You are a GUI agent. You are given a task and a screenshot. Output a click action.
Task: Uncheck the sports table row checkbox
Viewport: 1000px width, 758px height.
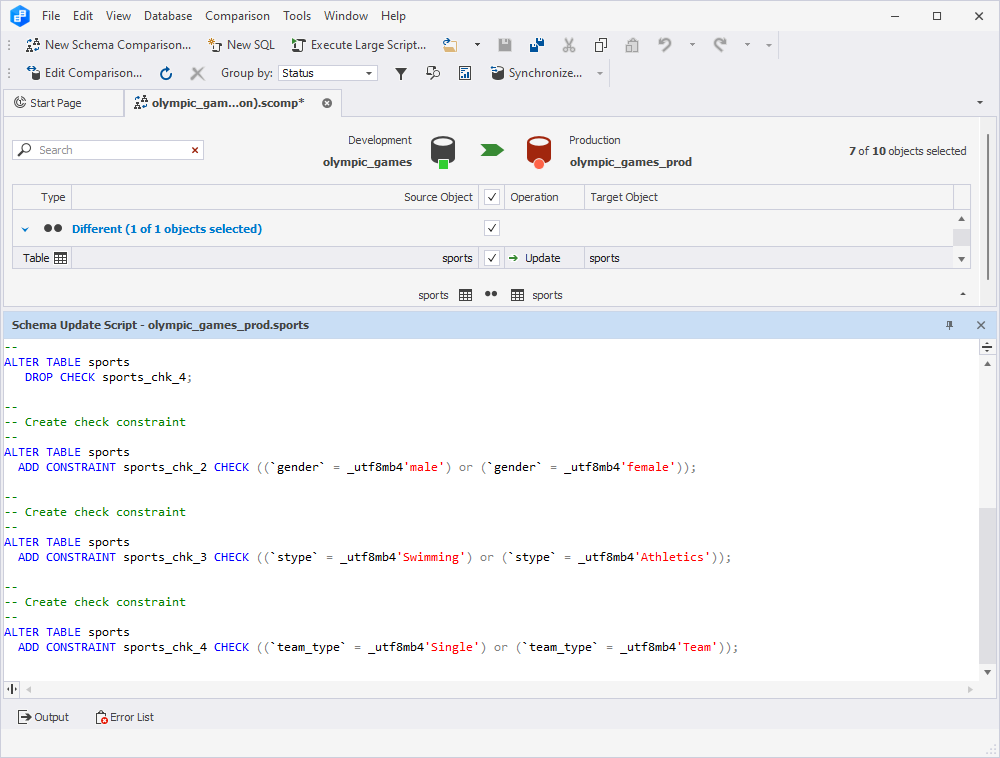point(492,258)
